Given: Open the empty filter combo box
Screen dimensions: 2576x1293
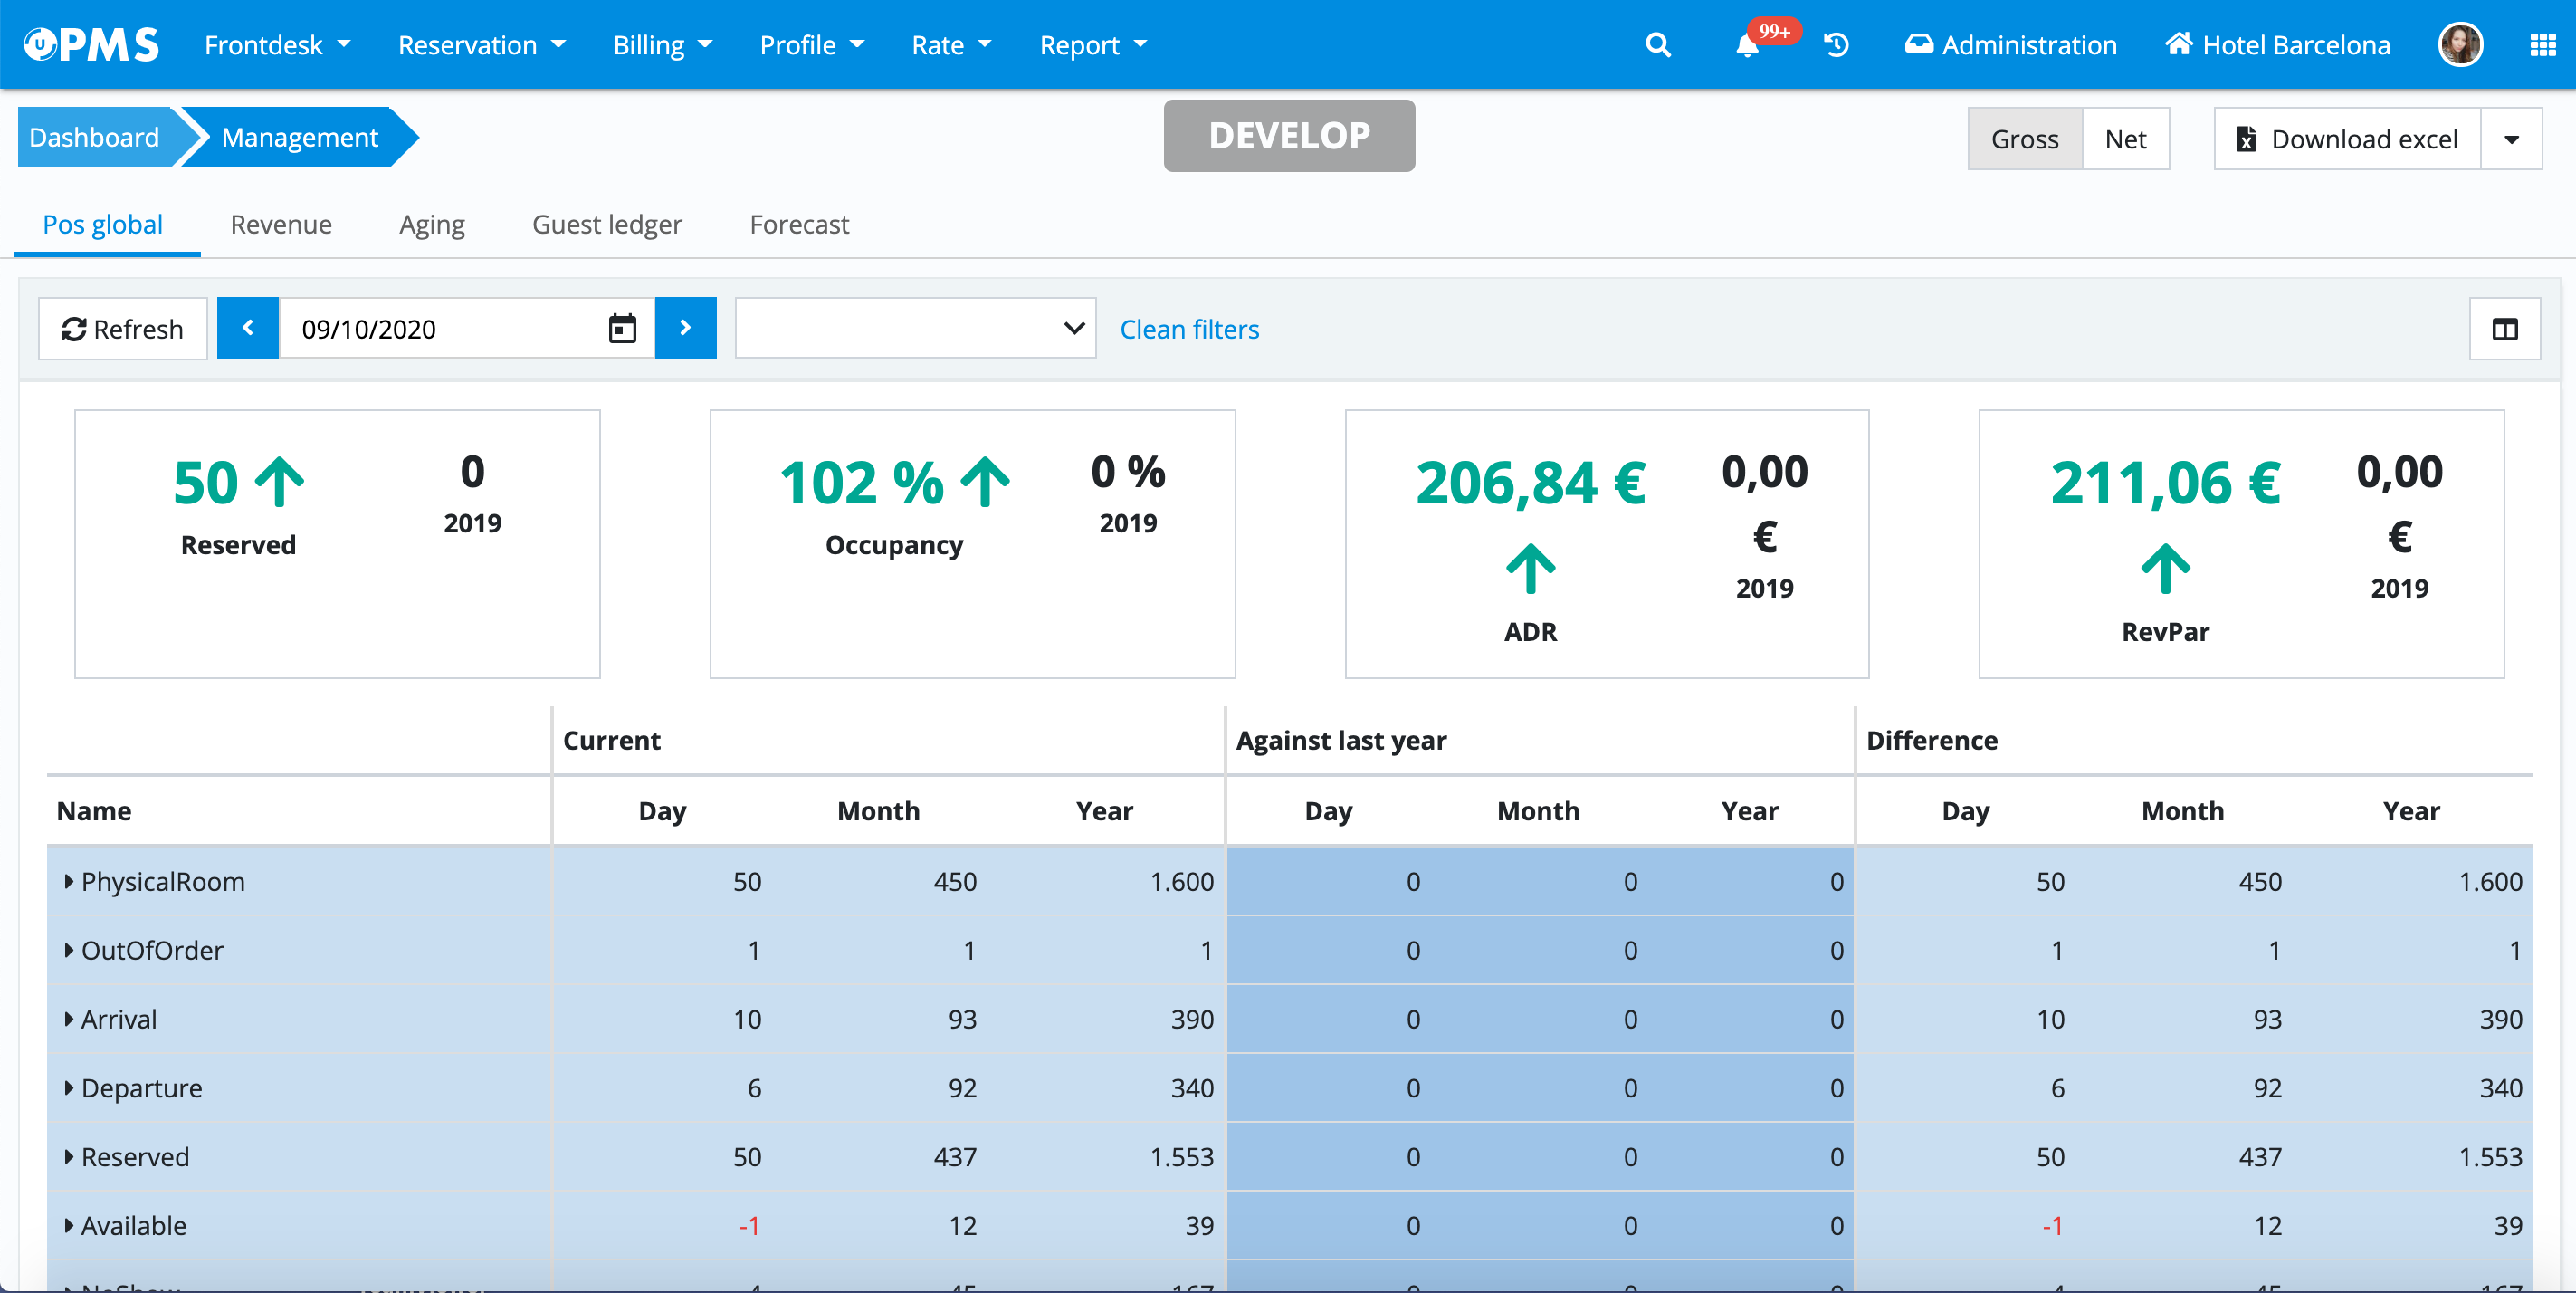Looking at the screenshot, I should [x=914, y=328].
